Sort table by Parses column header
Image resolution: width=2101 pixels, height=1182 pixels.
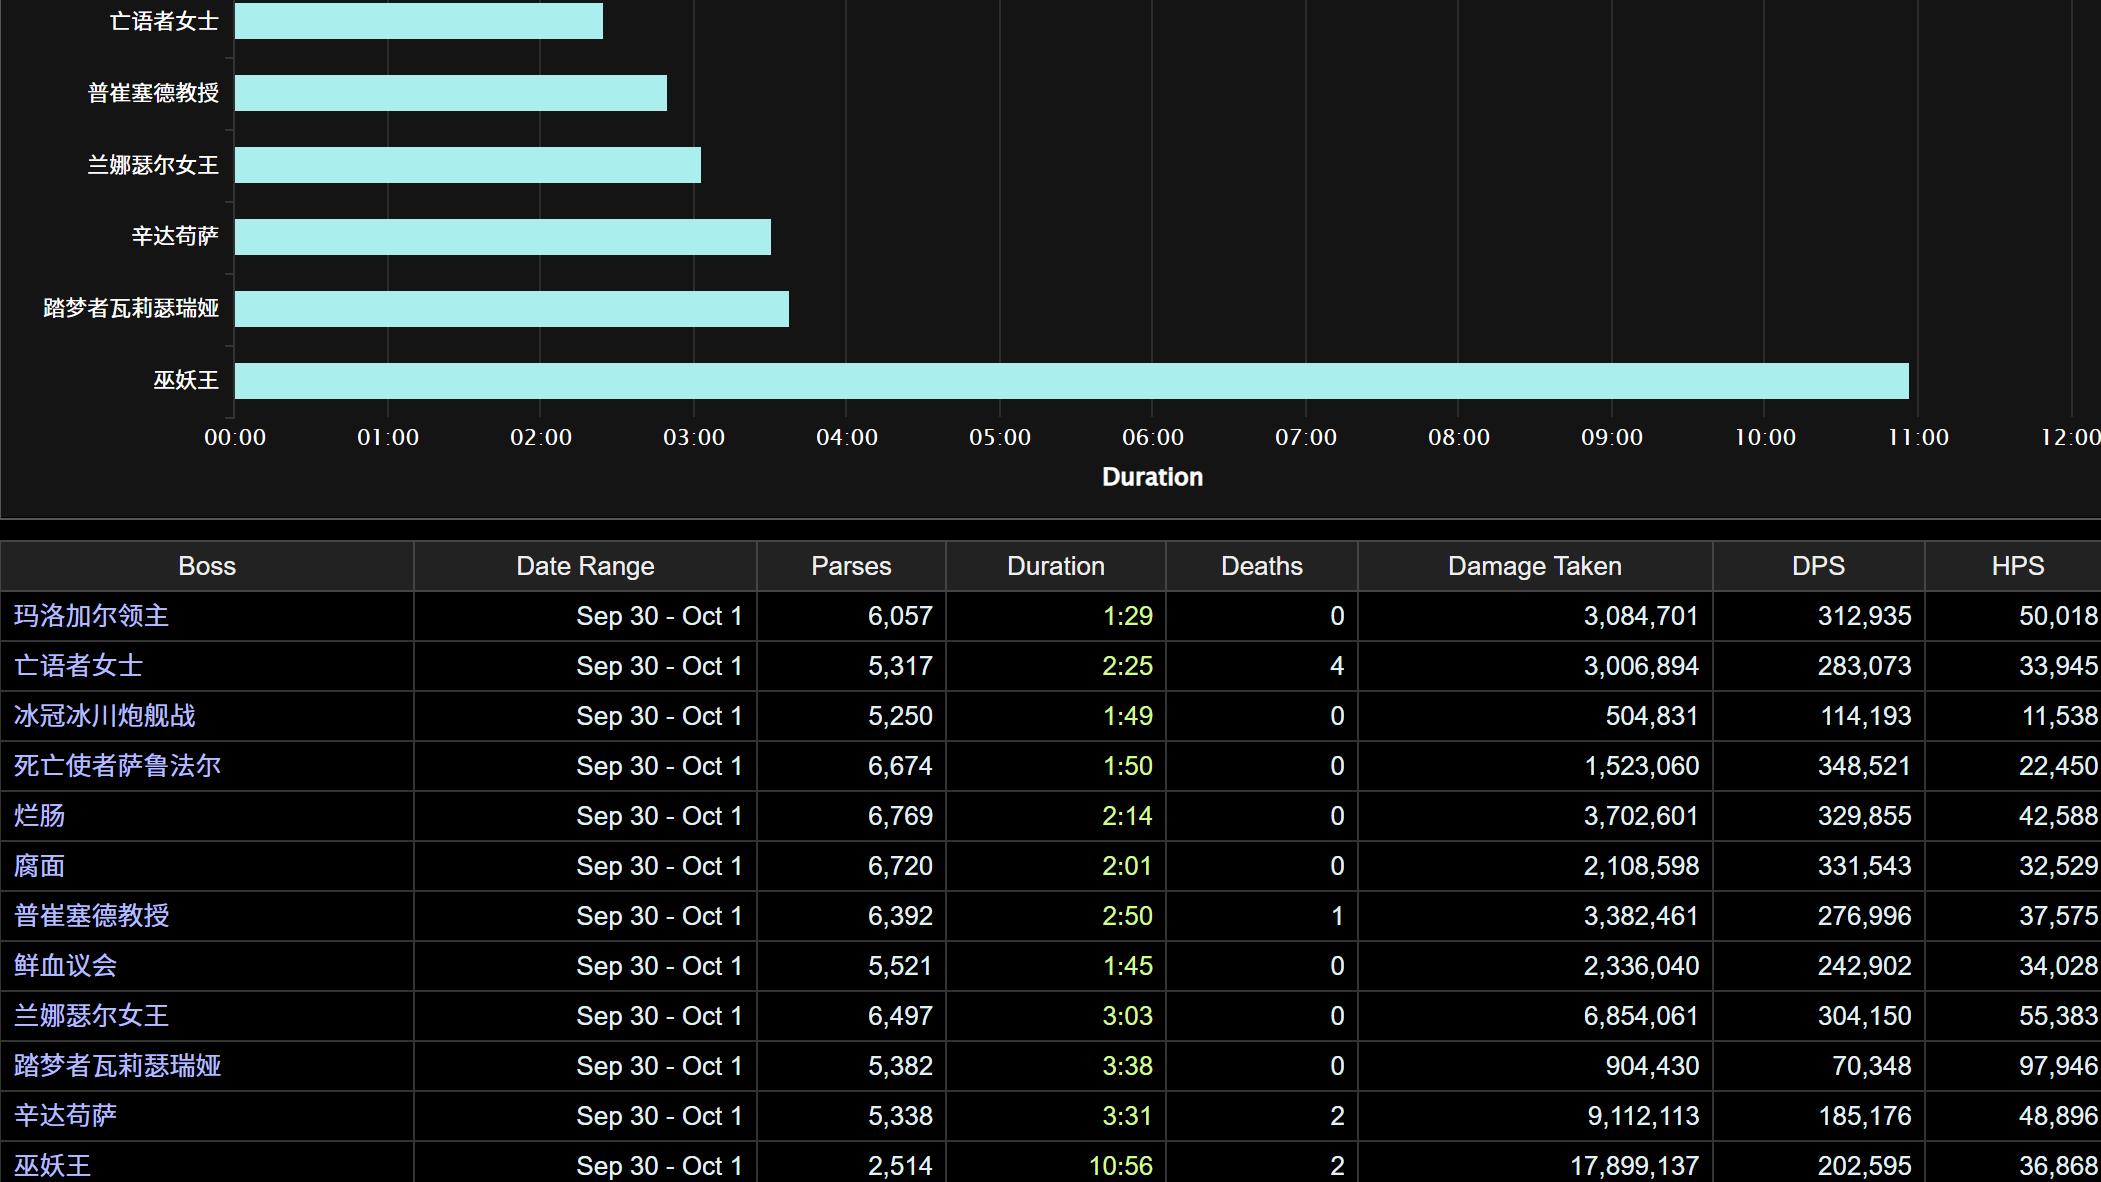[x=850, y=566]
